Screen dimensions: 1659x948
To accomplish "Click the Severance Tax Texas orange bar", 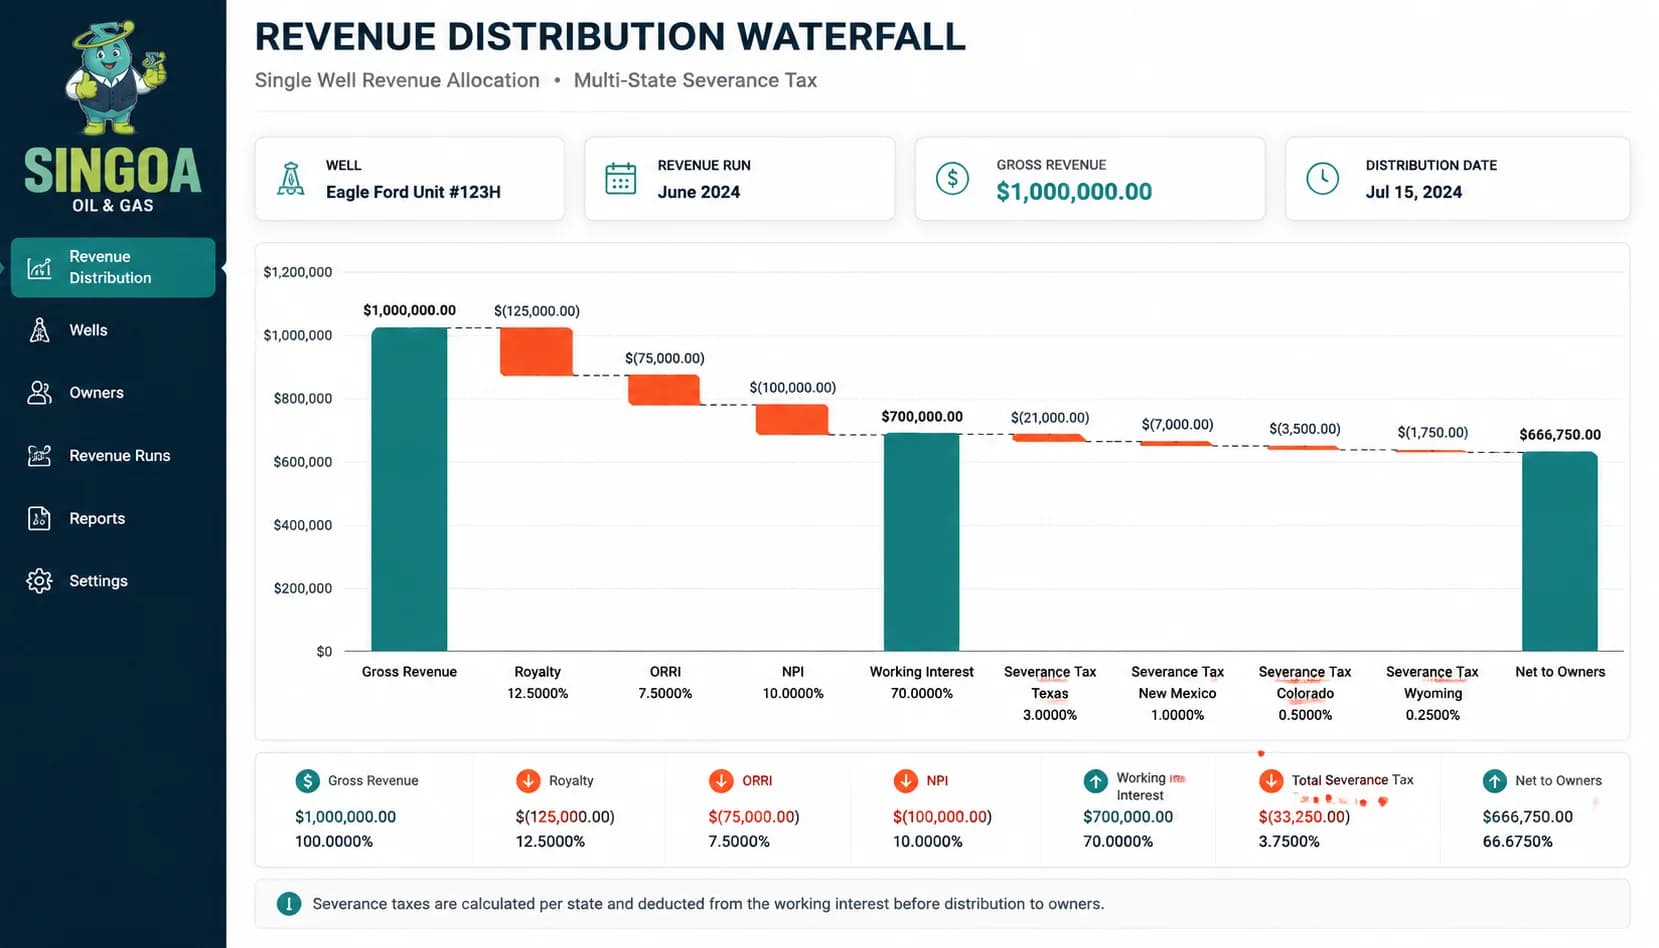I will pyautogui.click(x=1049, y=437).
